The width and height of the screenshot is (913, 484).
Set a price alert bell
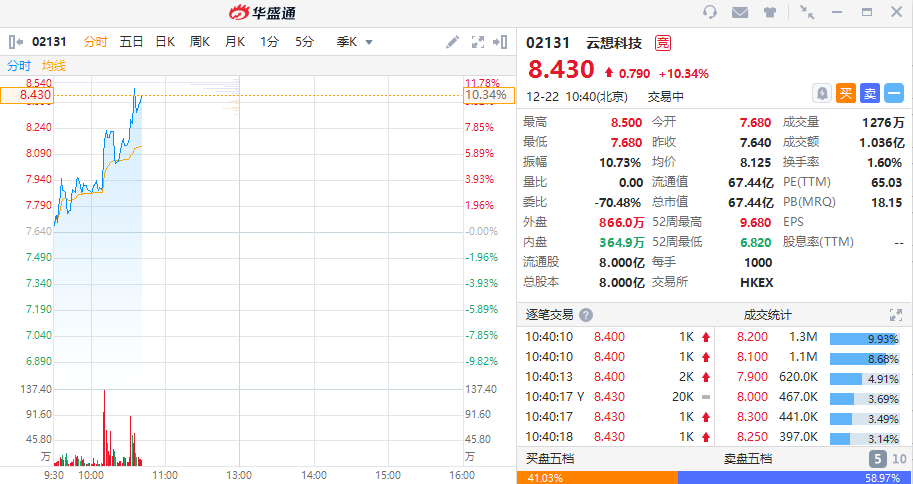(x=822, y=93)
